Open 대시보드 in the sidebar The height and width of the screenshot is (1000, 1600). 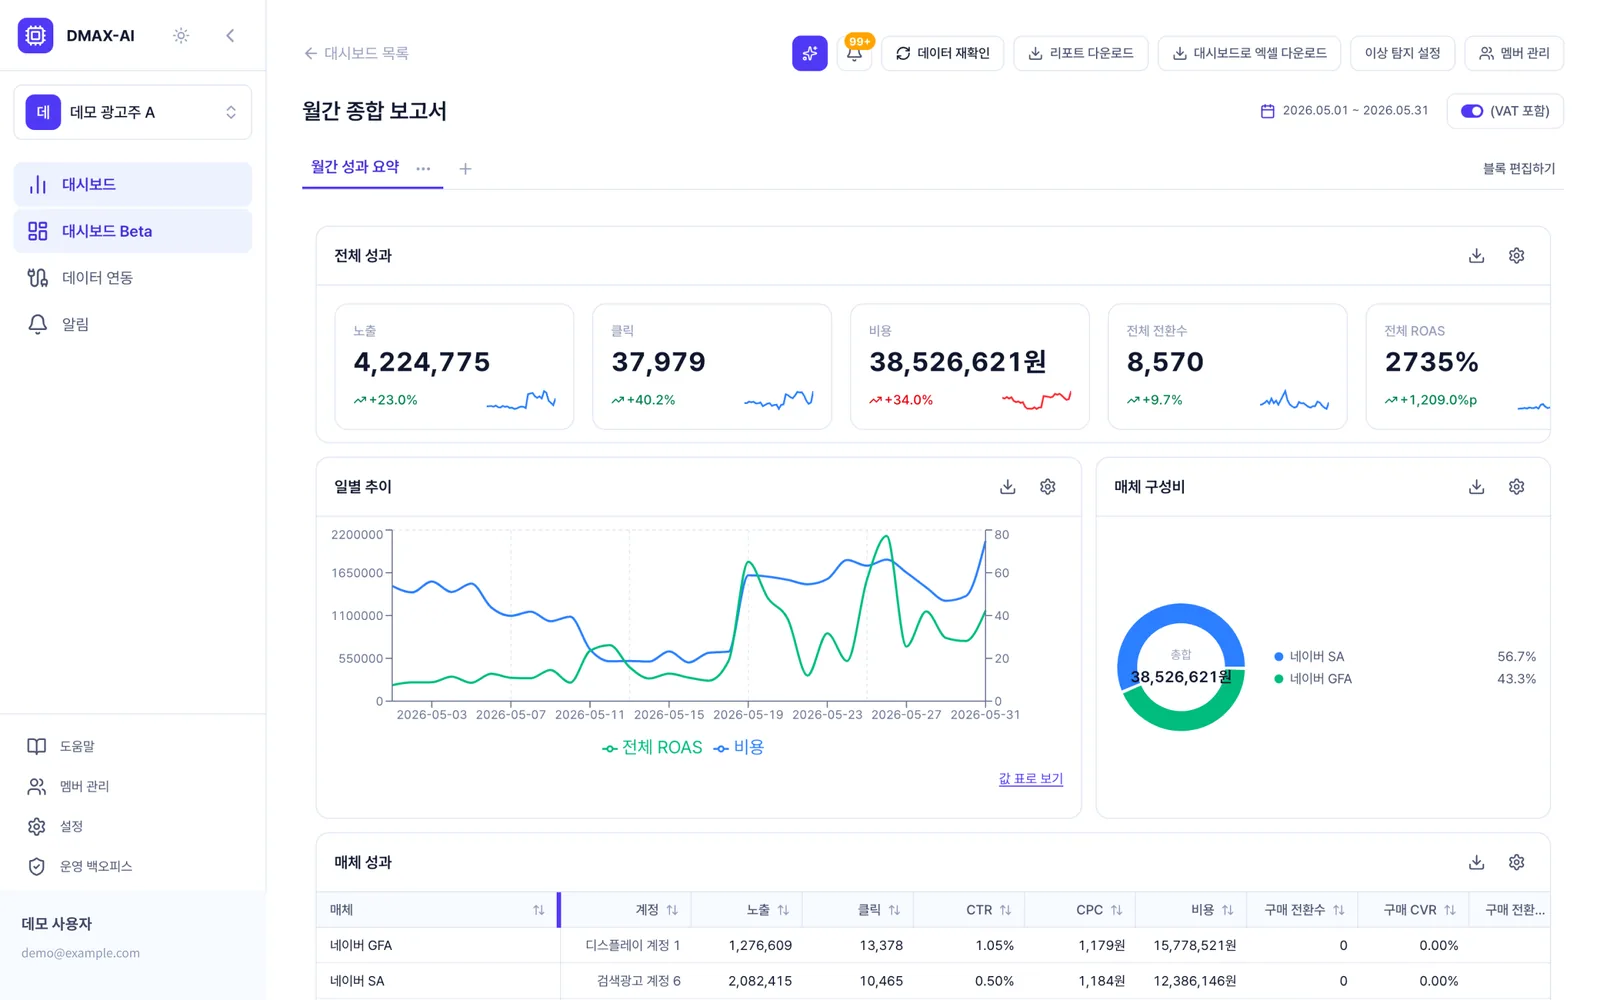pos(133,184)
